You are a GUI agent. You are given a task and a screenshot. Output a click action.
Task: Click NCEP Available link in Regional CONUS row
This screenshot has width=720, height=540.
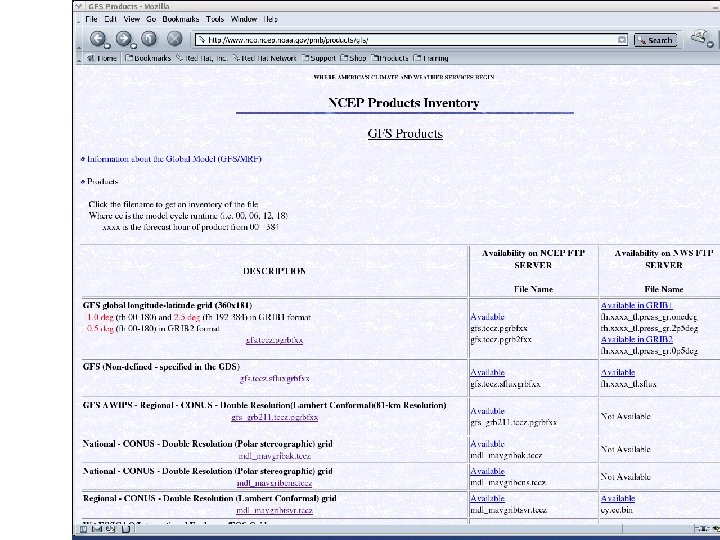[487, 498]
